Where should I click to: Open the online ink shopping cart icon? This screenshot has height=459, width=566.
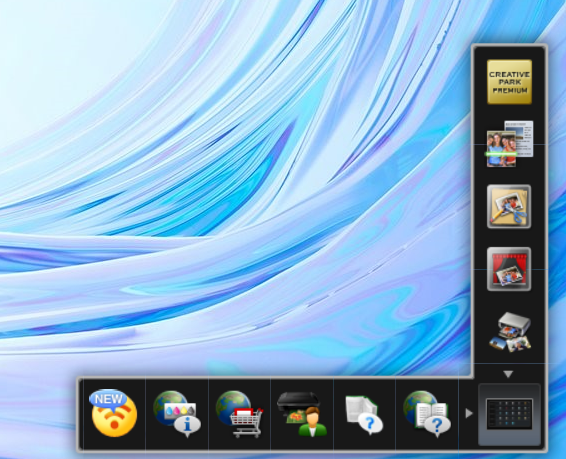(x=239, y=414)
